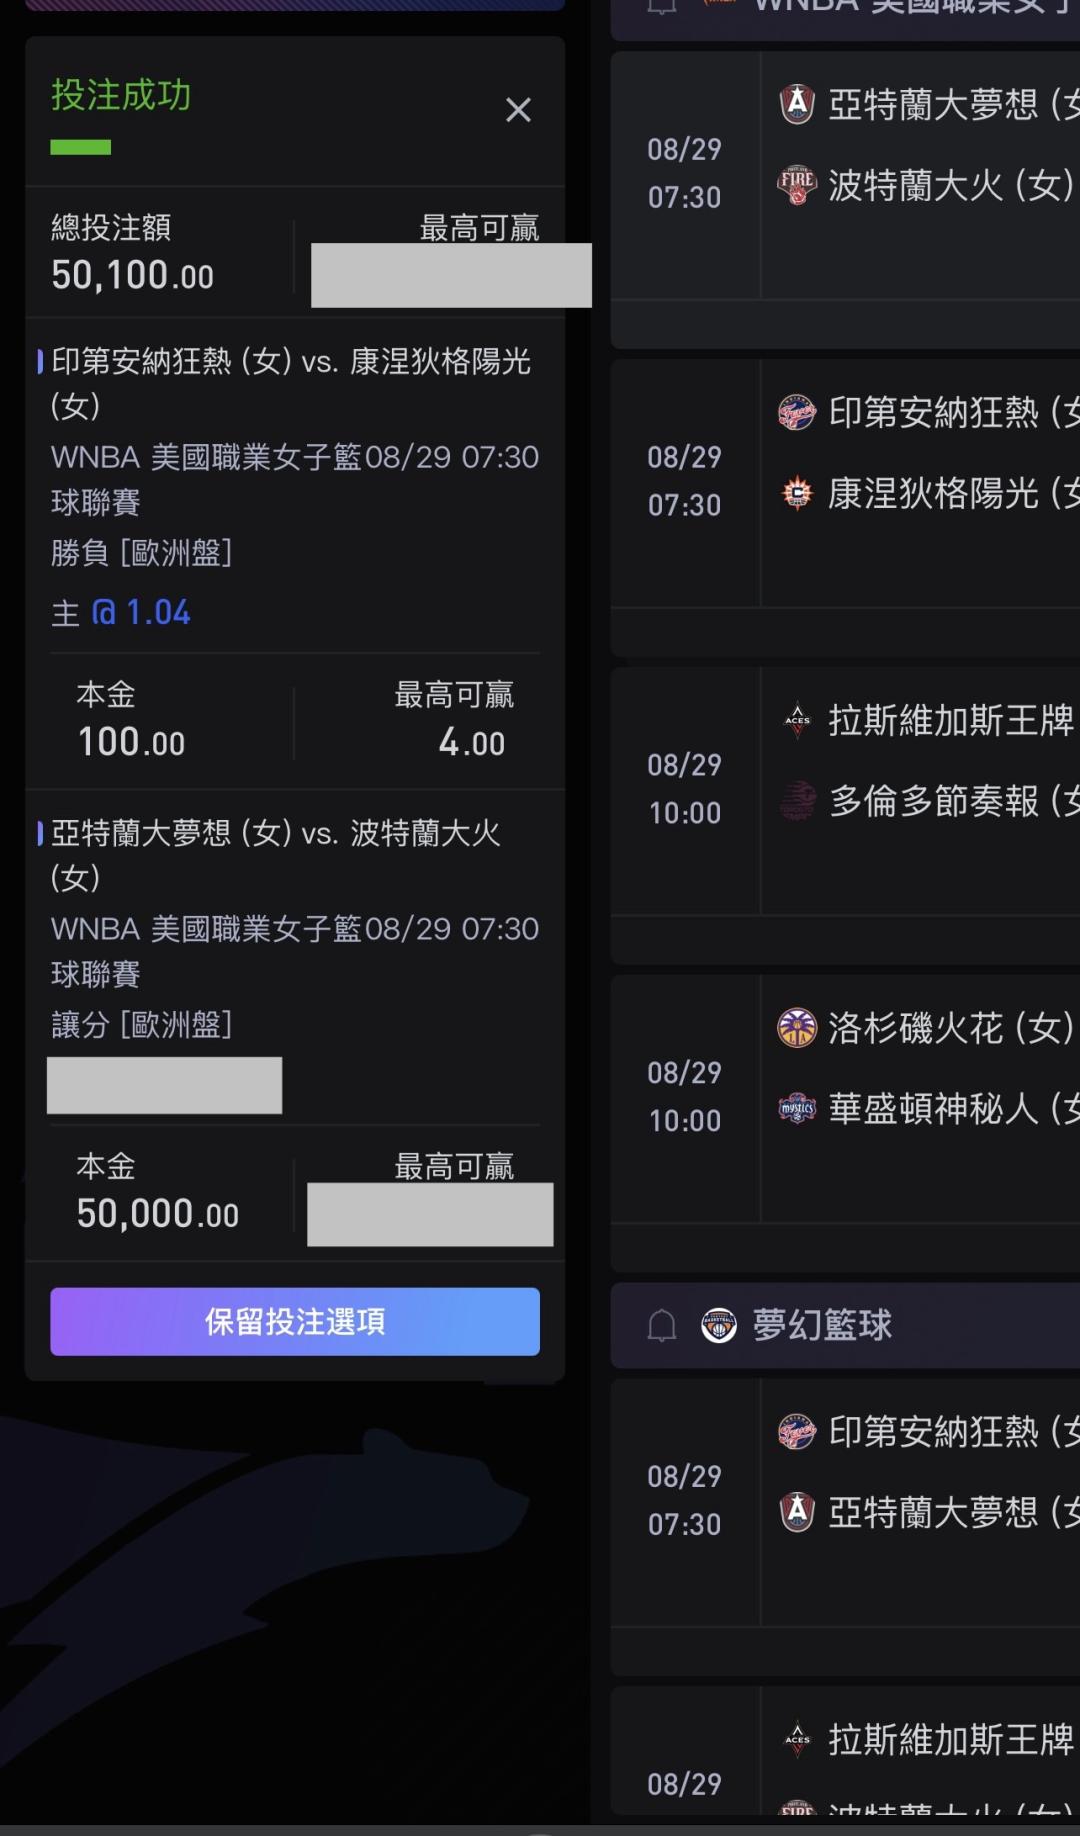Click the 08/29 07:30 time of first match
The width and height of the screenshot is (1080, 1836).
[x=684, y=173]
